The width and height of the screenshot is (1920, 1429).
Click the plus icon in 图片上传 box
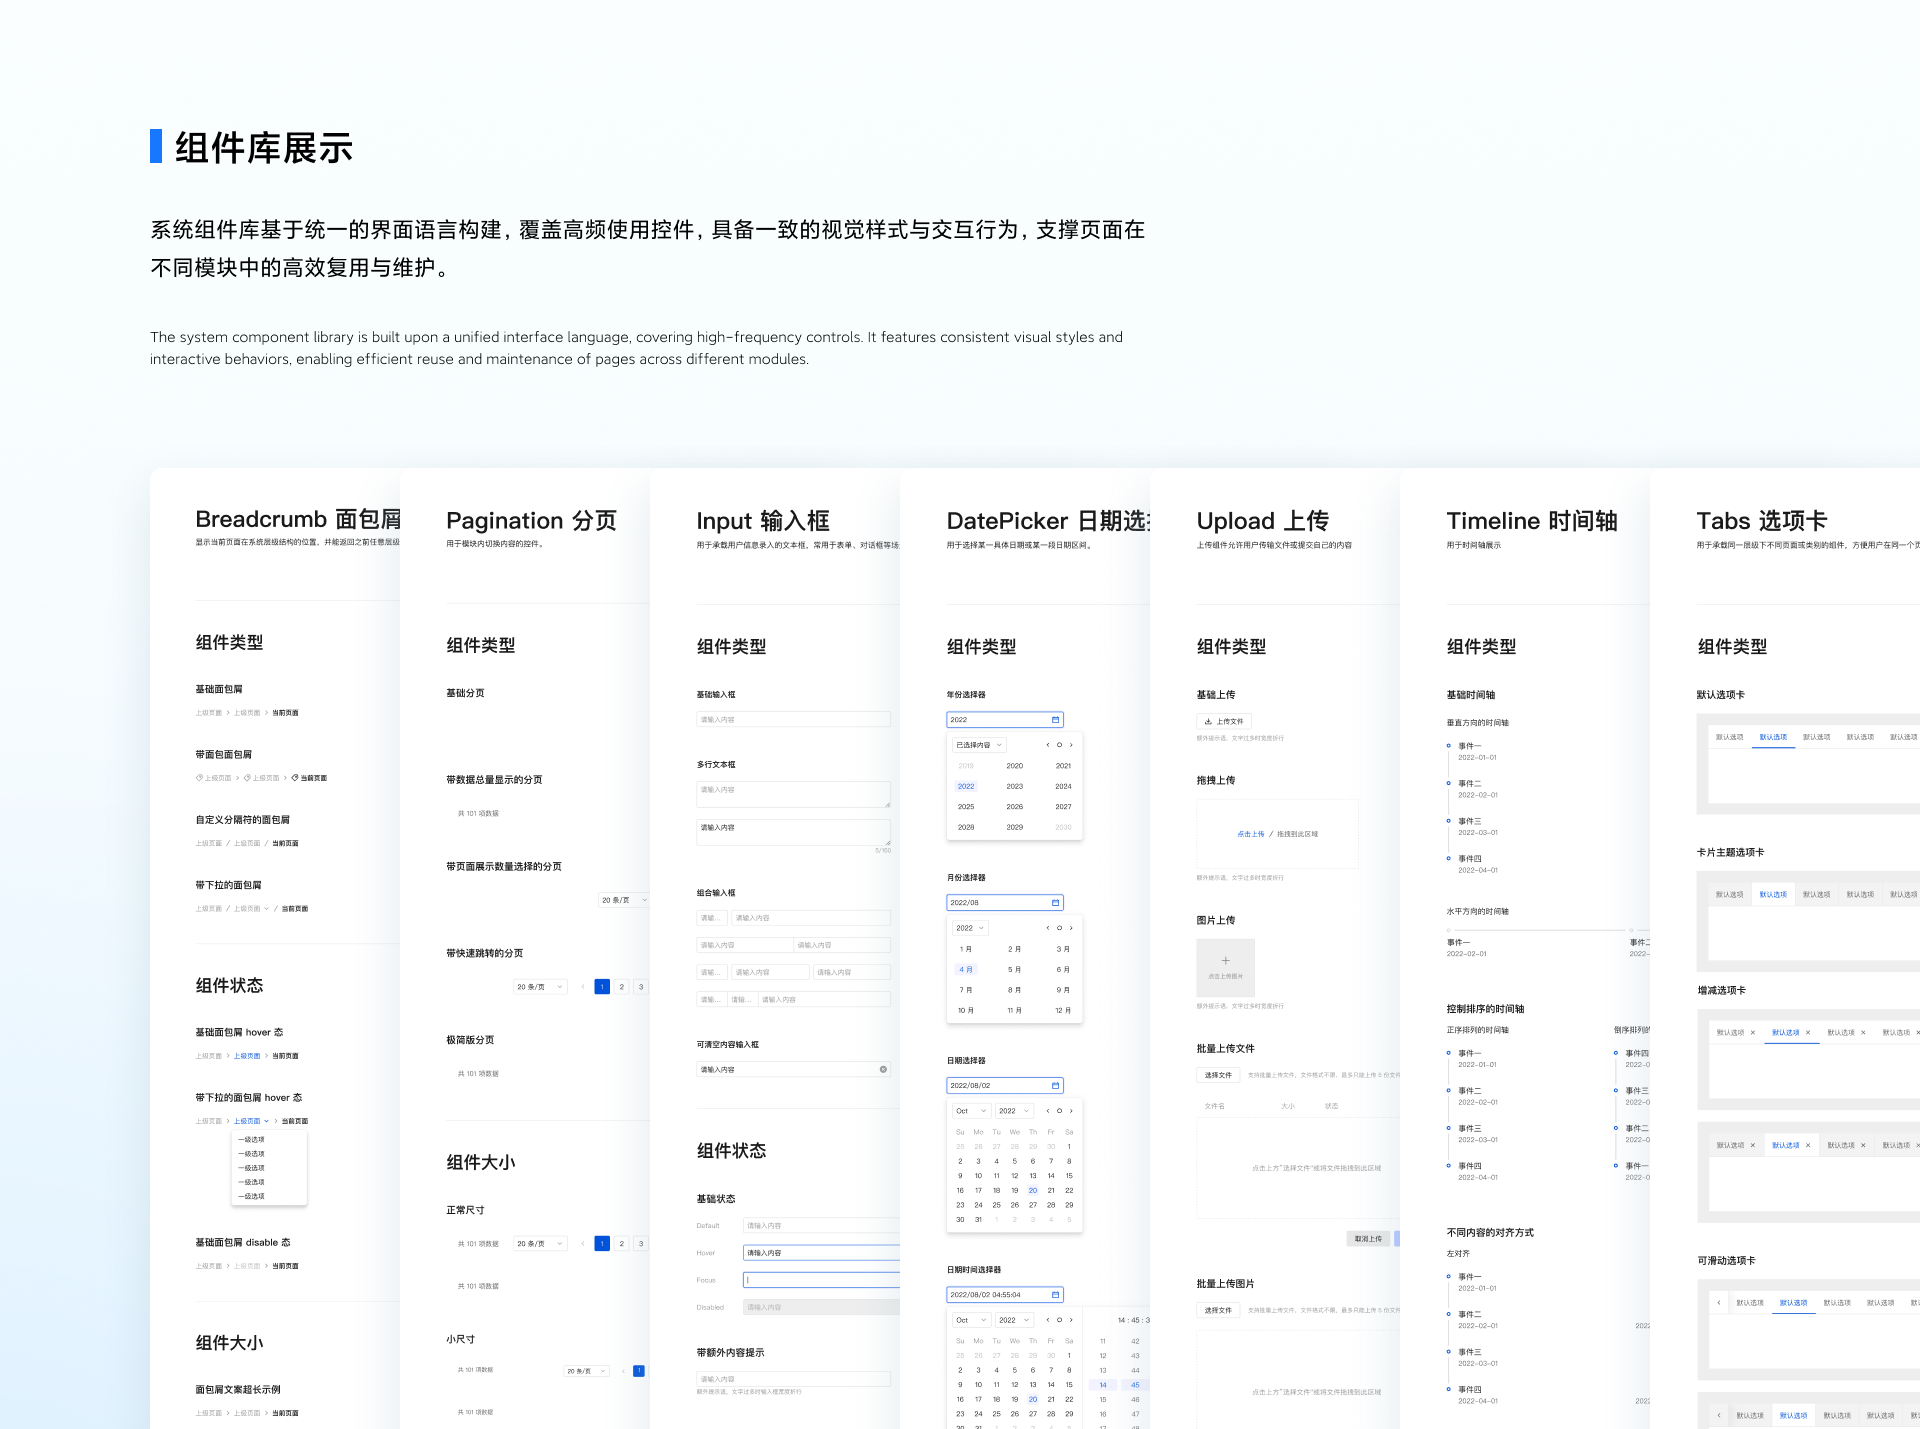pyautogui.click(x=1225, y=961)
